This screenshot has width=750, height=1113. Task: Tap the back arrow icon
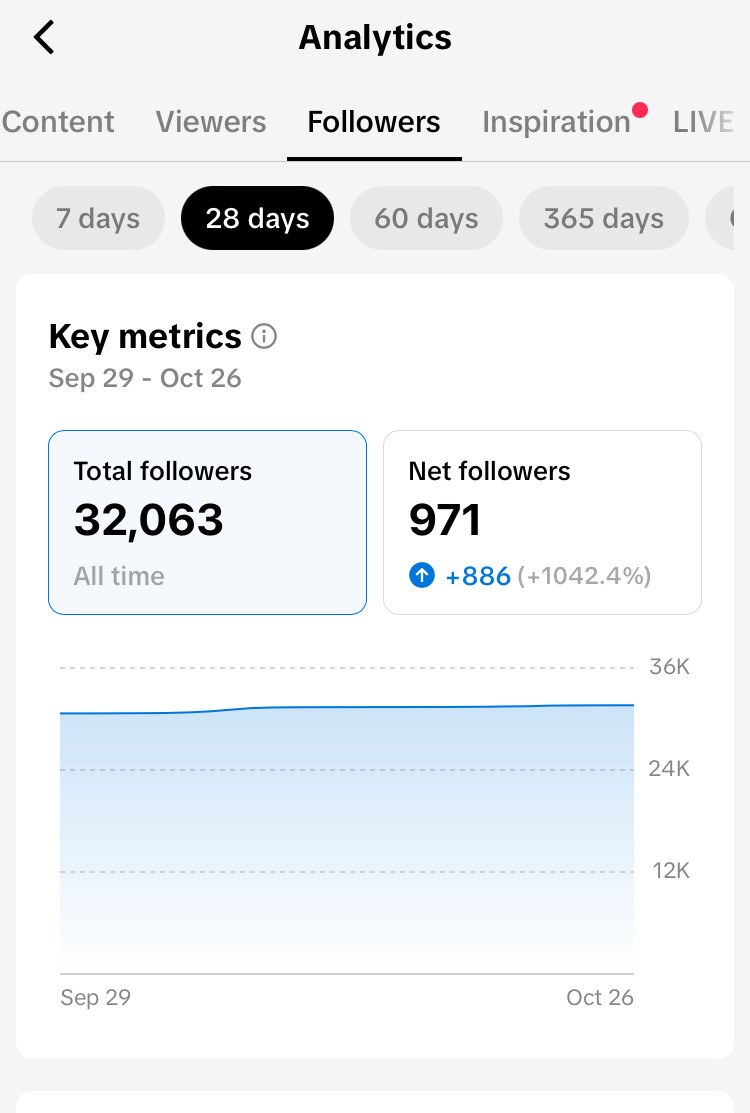(x=44, y=38)
